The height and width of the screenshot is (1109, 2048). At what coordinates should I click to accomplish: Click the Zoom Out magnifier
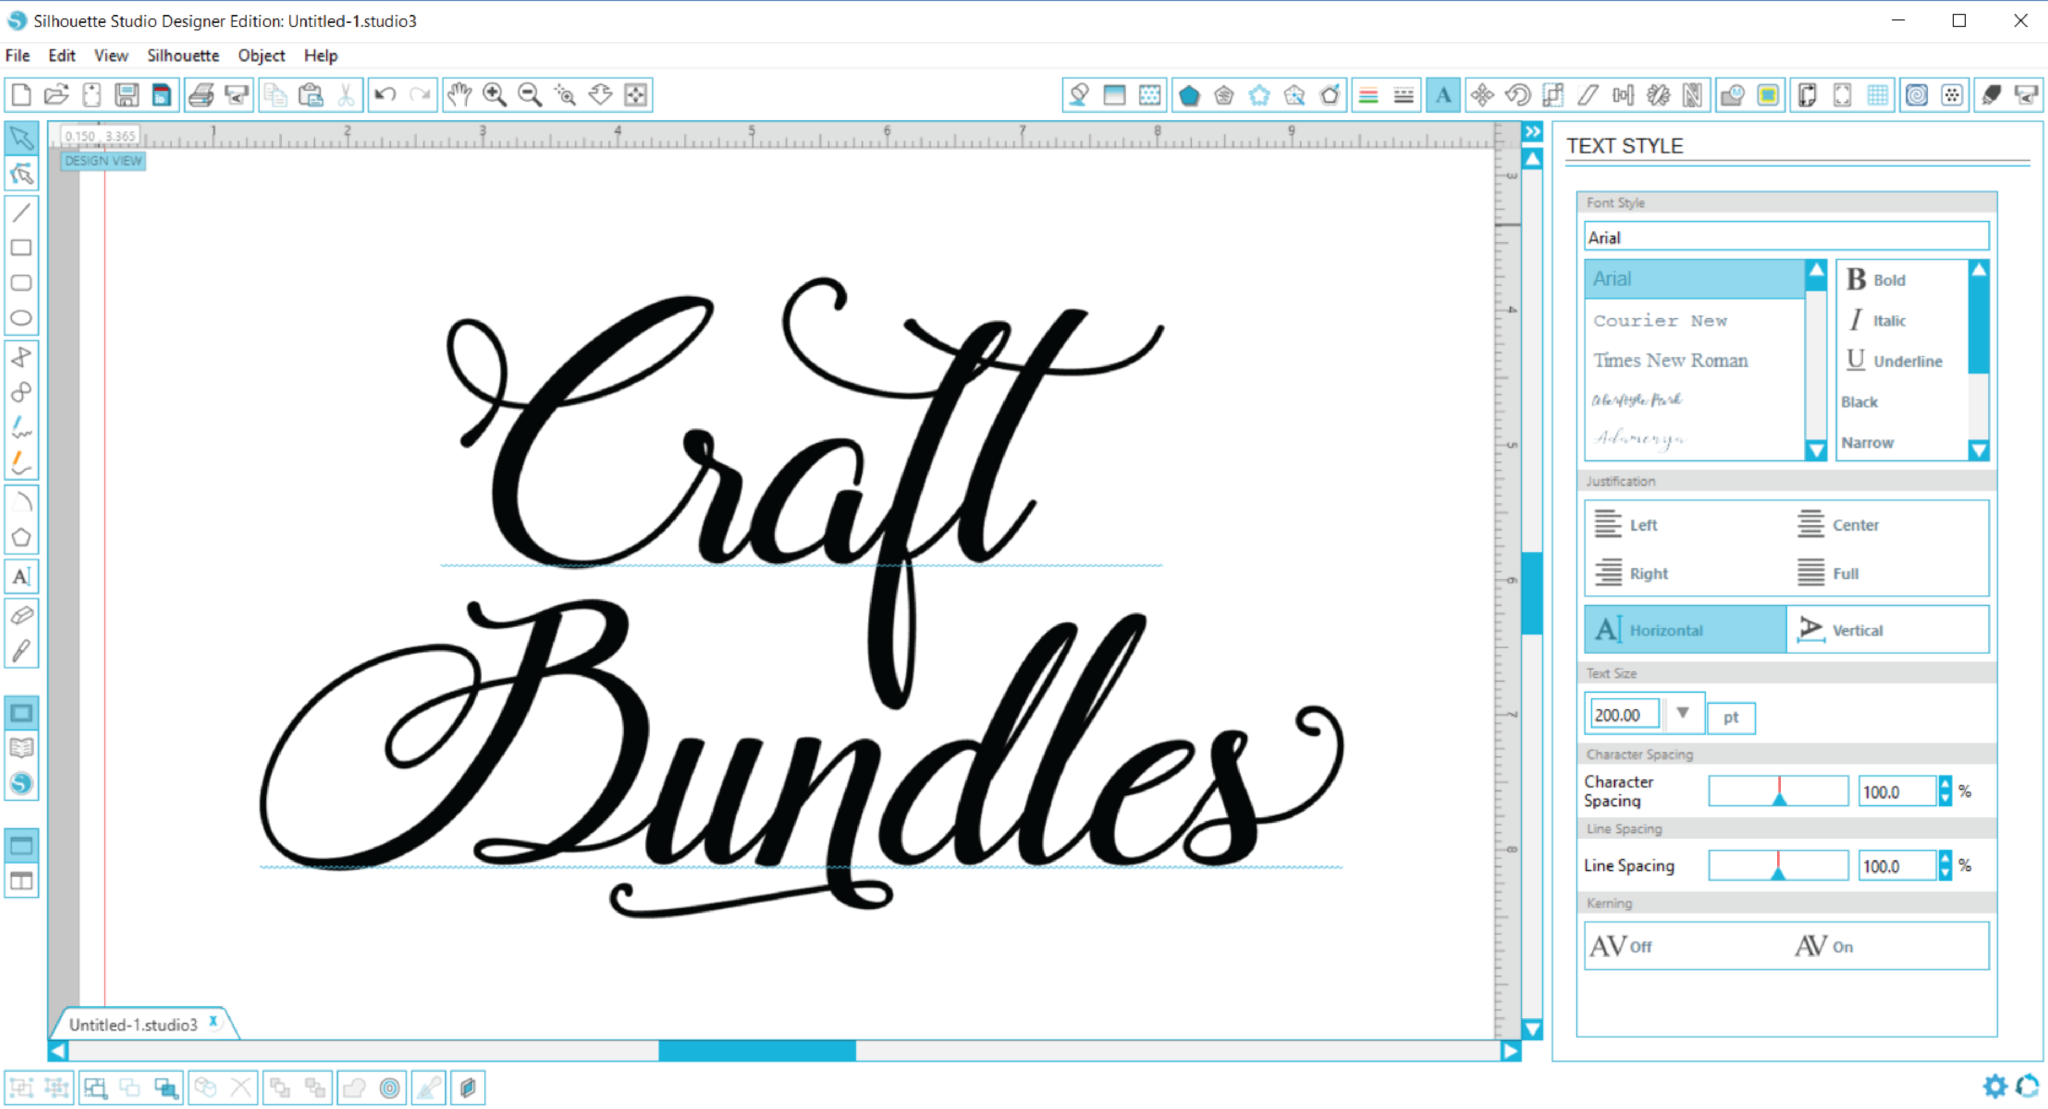(530, 95)
